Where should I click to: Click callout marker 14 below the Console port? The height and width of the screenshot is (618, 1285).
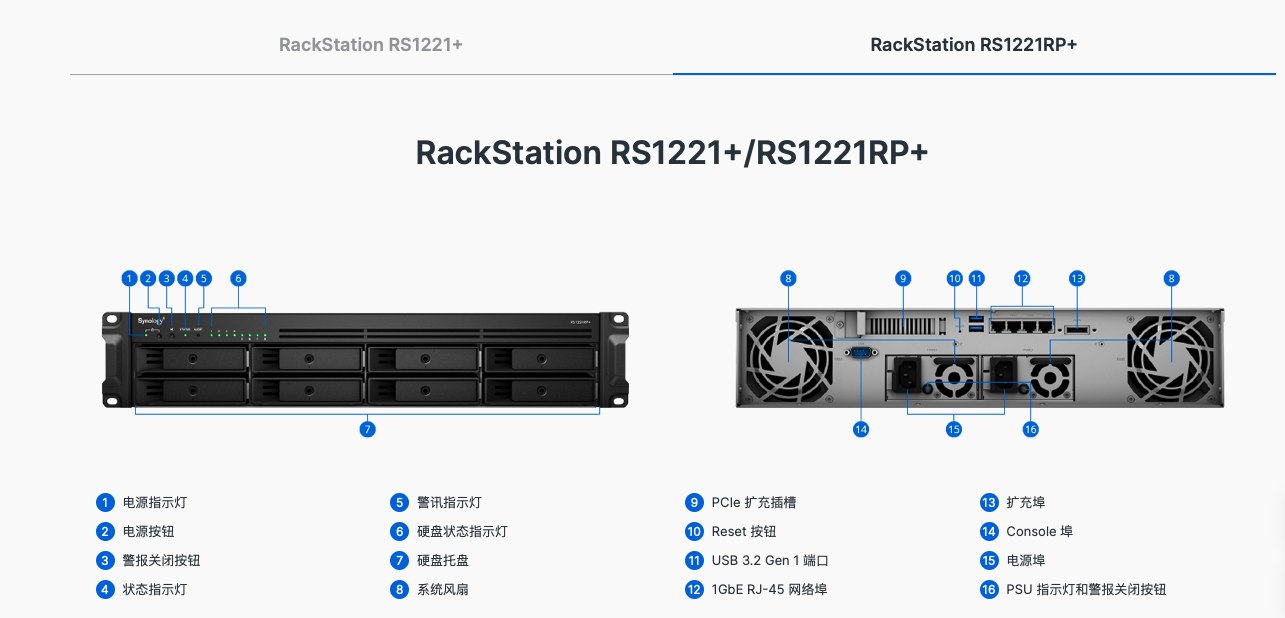coord(861,428)
